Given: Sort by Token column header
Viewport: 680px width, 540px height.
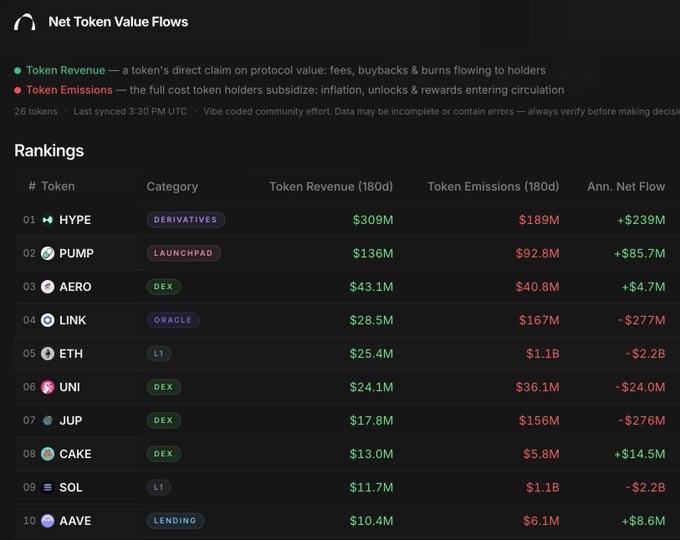Looking at the screenshot, I should pyautogui.click(x=58, y=186).
